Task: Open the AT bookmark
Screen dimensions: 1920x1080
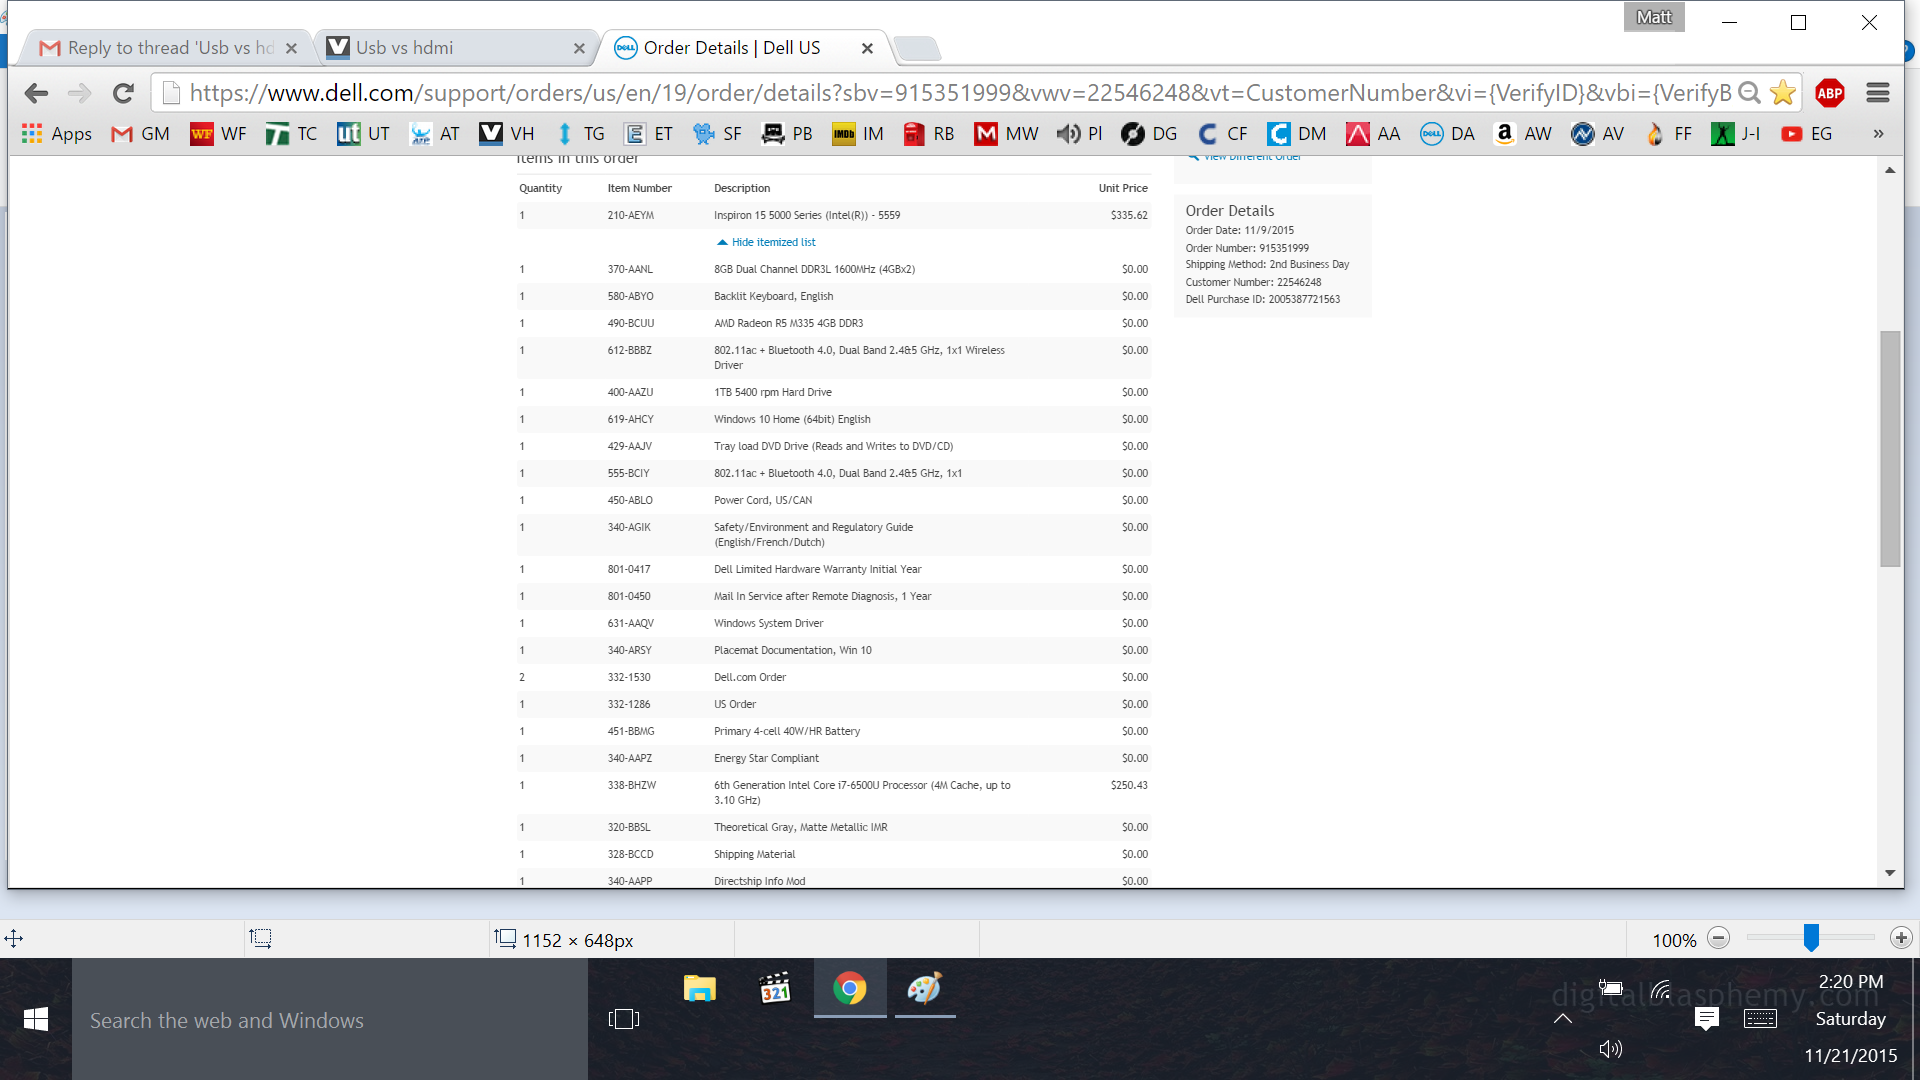Action: (435, 134)
